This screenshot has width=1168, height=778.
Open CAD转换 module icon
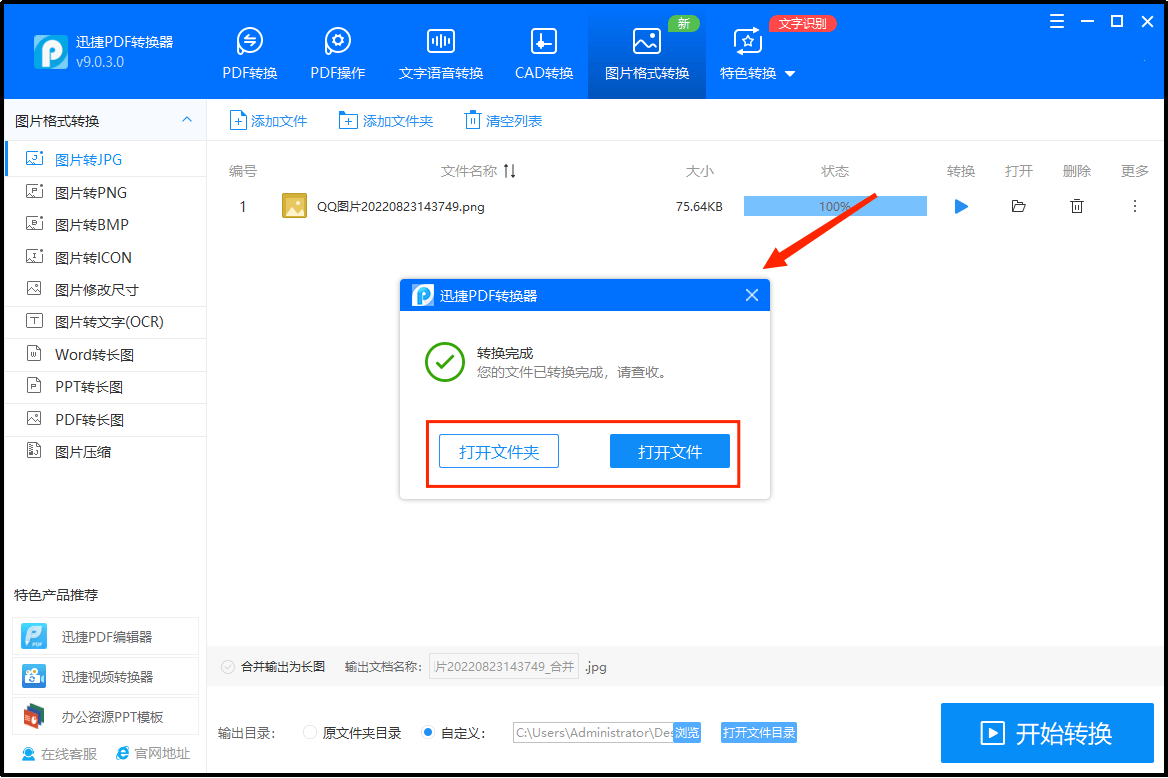(x=543, y=42)
